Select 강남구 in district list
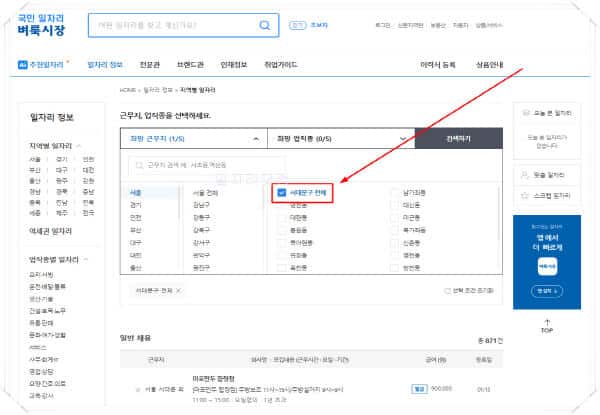The height and width of the screenshot is (415, 600). click(201, 205)
